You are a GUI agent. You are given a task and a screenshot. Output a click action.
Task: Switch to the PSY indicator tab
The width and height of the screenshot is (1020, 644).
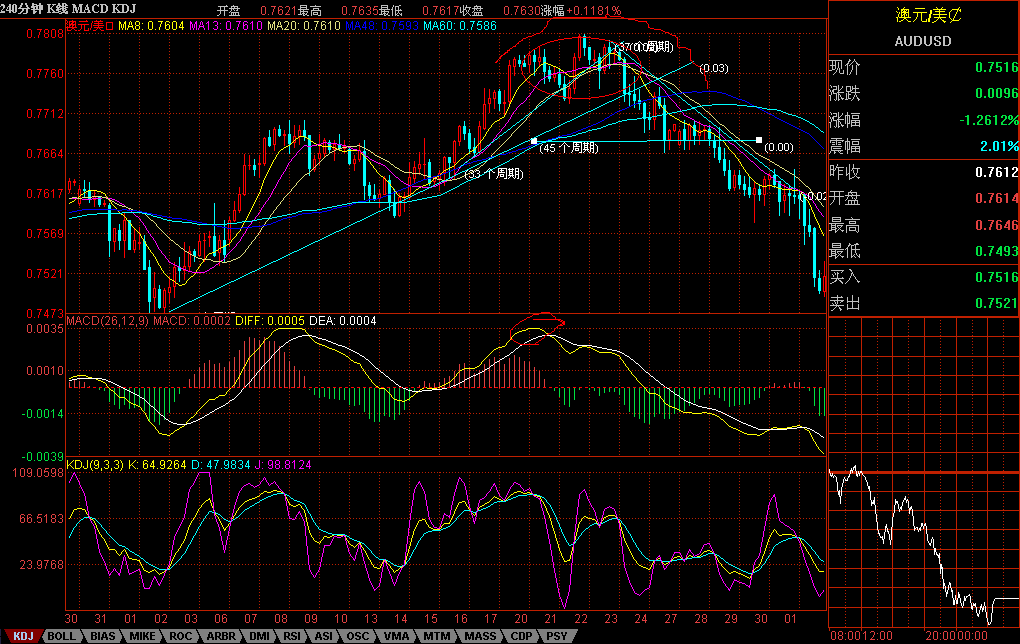pos(555,636)
